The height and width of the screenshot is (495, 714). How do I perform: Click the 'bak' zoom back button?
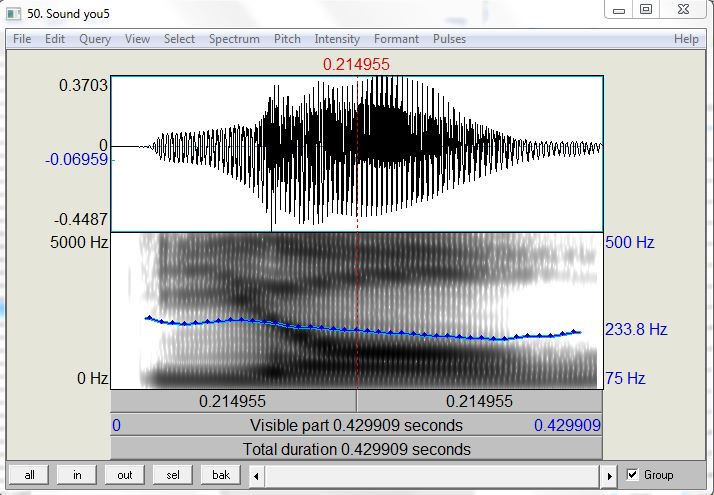point(221,475)
